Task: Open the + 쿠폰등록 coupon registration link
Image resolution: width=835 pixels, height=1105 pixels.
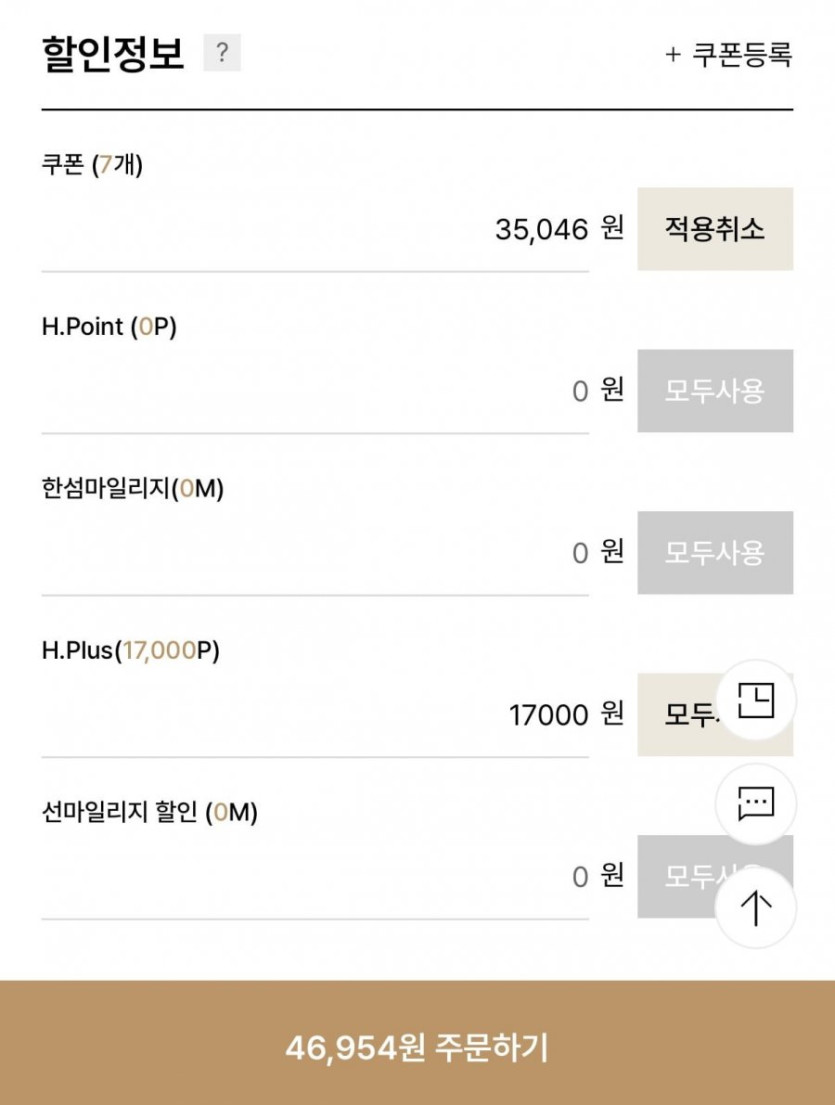Action: [728, 54]
